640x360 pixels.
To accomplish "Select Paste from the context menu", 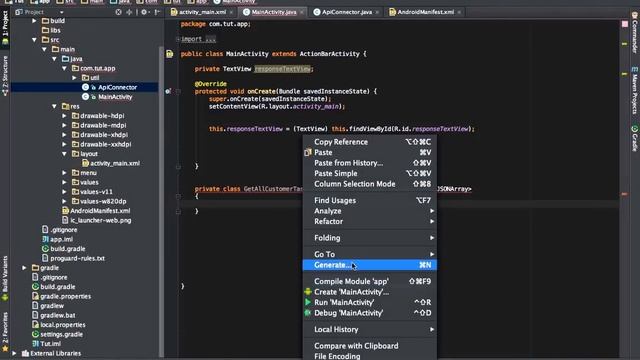I will click(369, 152).
